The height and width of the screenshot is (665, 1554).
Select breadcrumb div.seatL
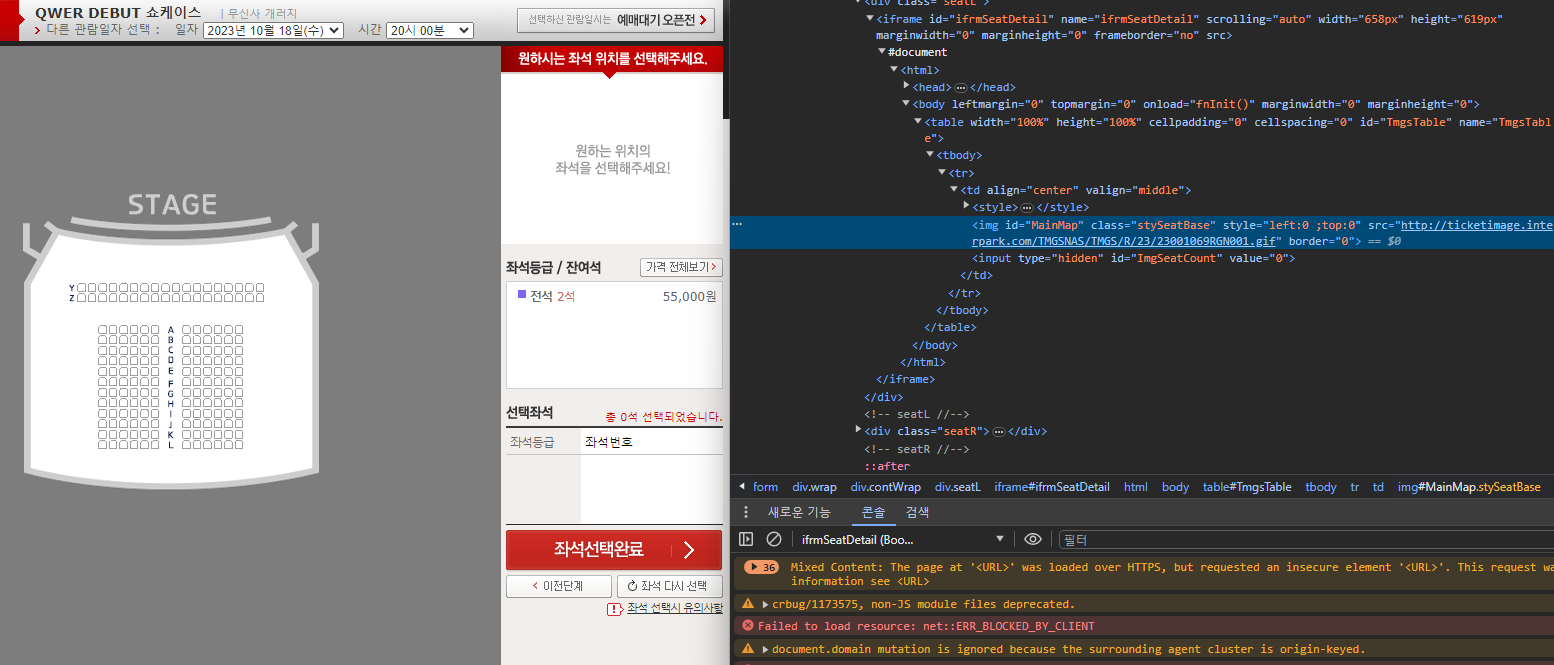click(958, 487)
